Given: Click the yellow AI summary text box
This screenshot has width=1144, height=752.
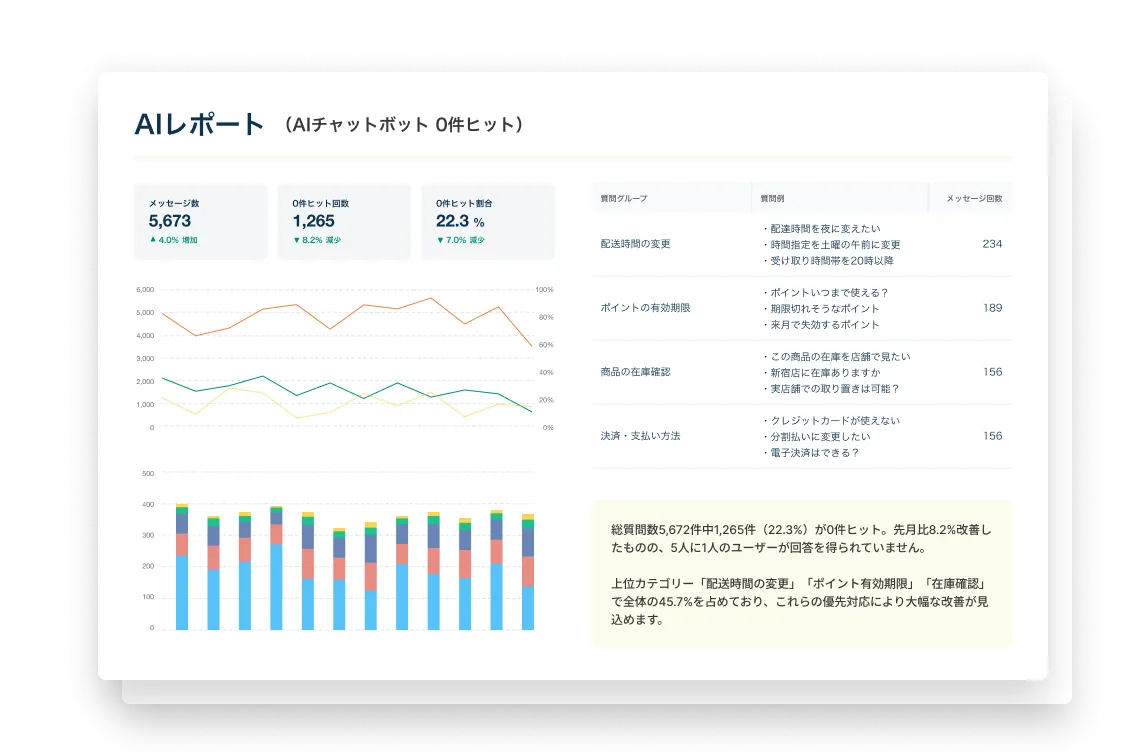Looking at the screenshot, I should tap(801, 574).
